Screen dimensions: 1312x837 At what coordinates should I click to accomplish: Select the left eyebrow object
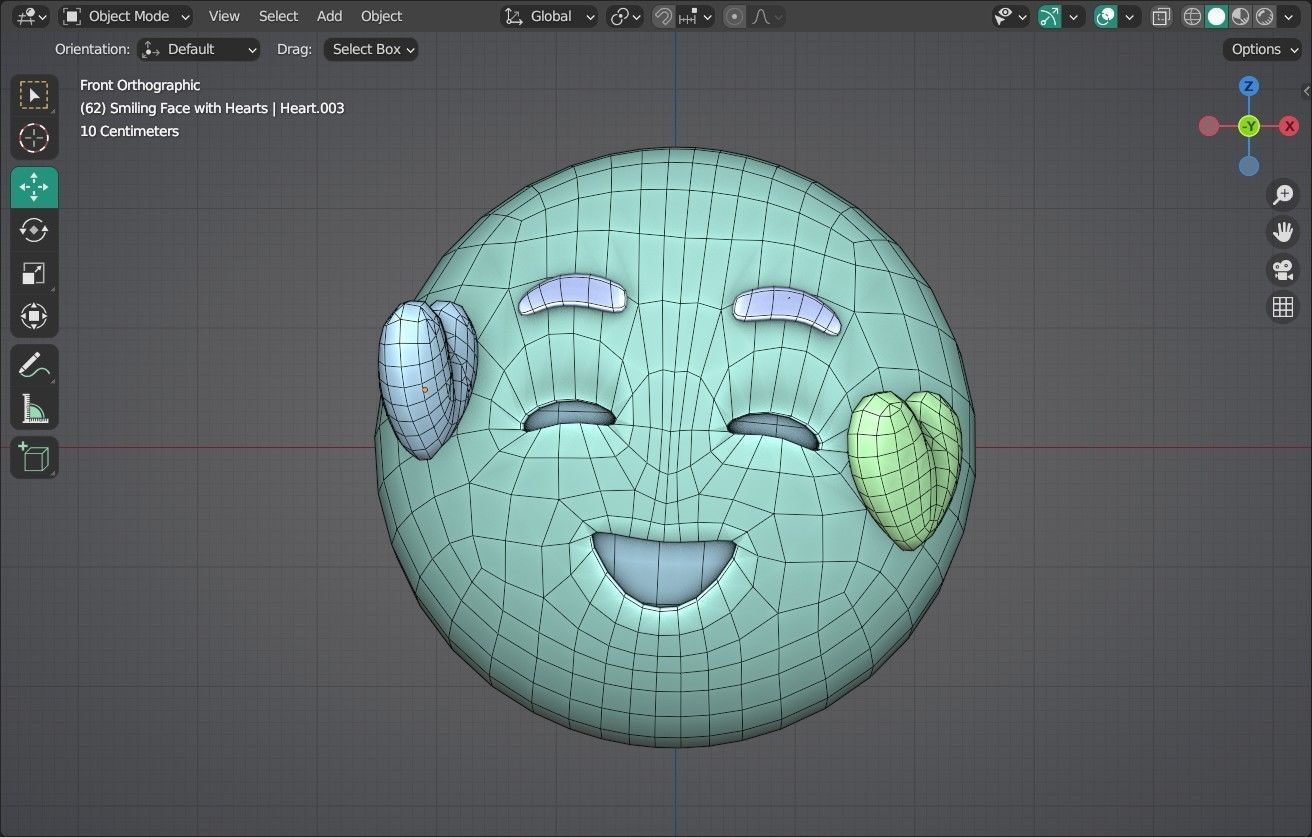[x=572, y=295]
